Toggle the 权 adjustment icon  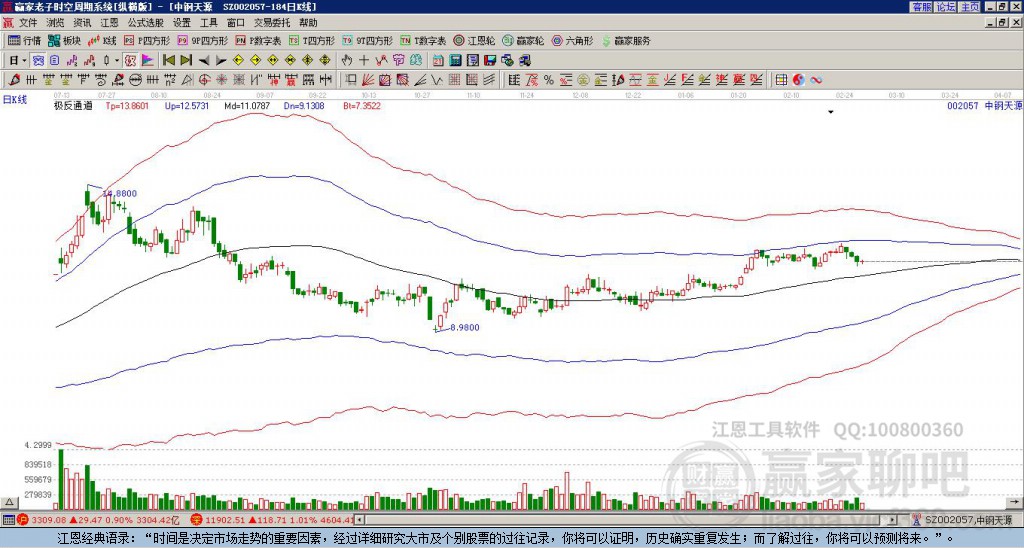[x=130, y=61]
